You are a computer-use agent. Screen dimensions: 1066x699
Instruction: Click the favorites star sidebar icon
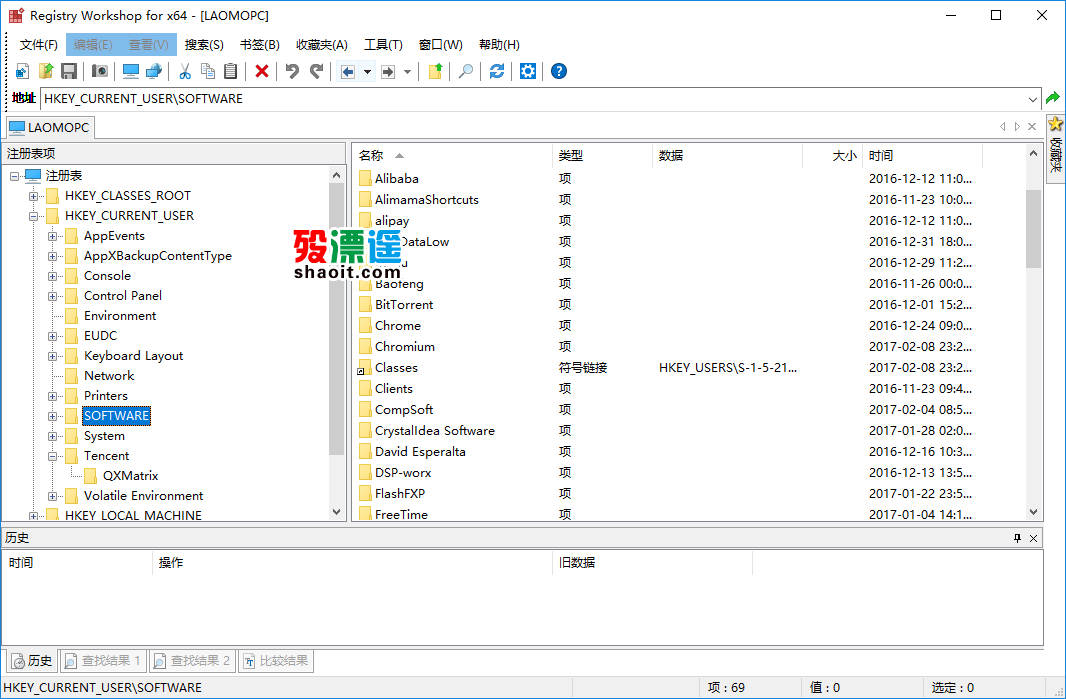[x=1055, y=124]
